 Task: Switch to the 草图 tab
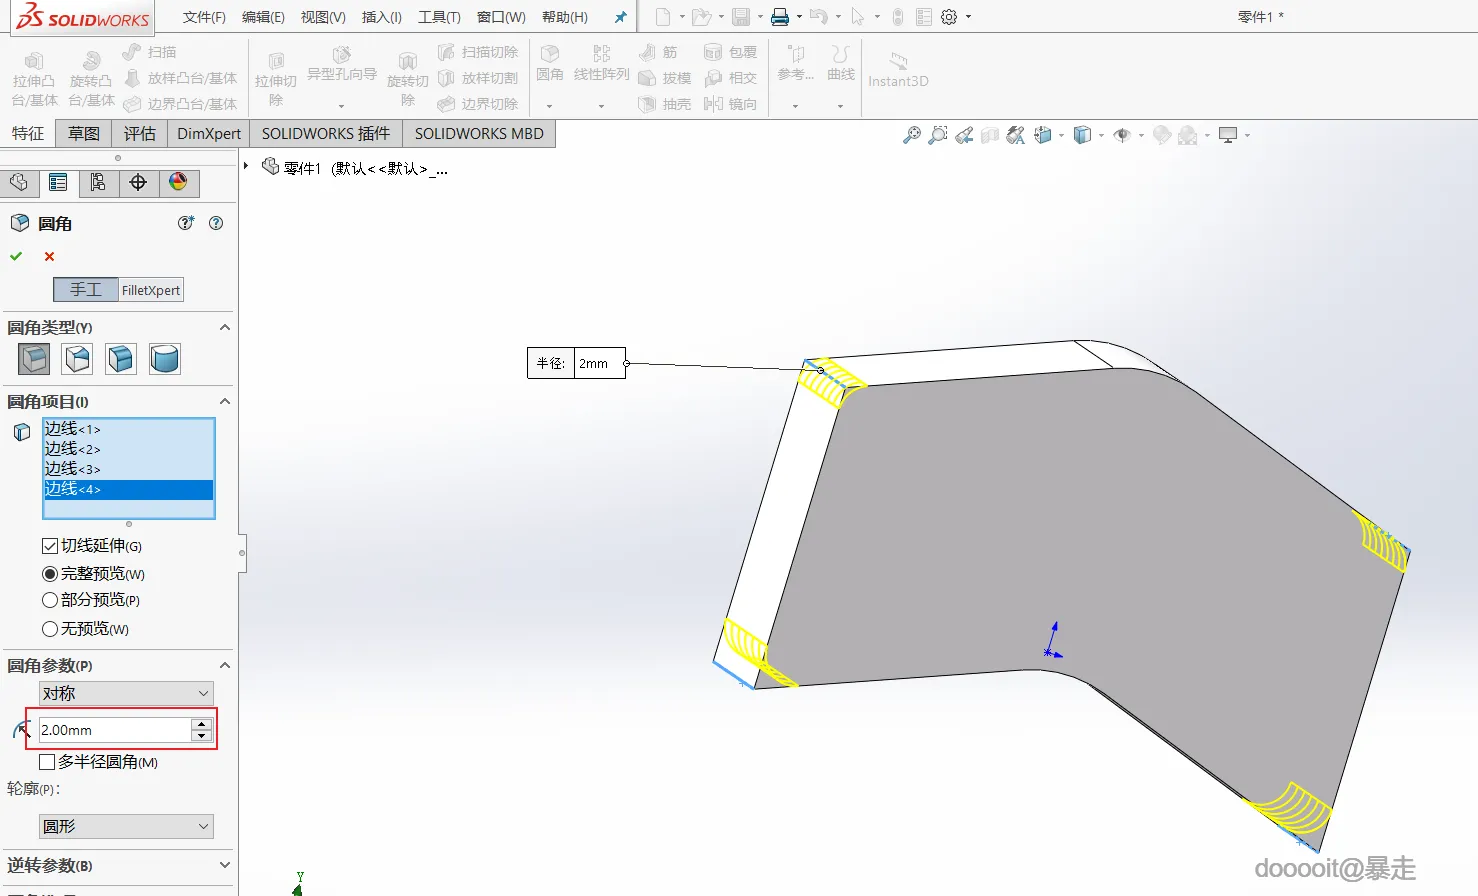point(84,134)
